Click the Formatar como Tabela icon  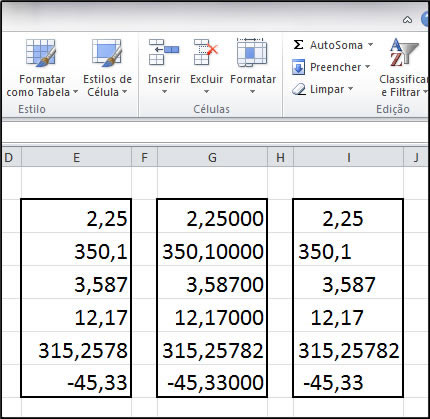[41, 53]
